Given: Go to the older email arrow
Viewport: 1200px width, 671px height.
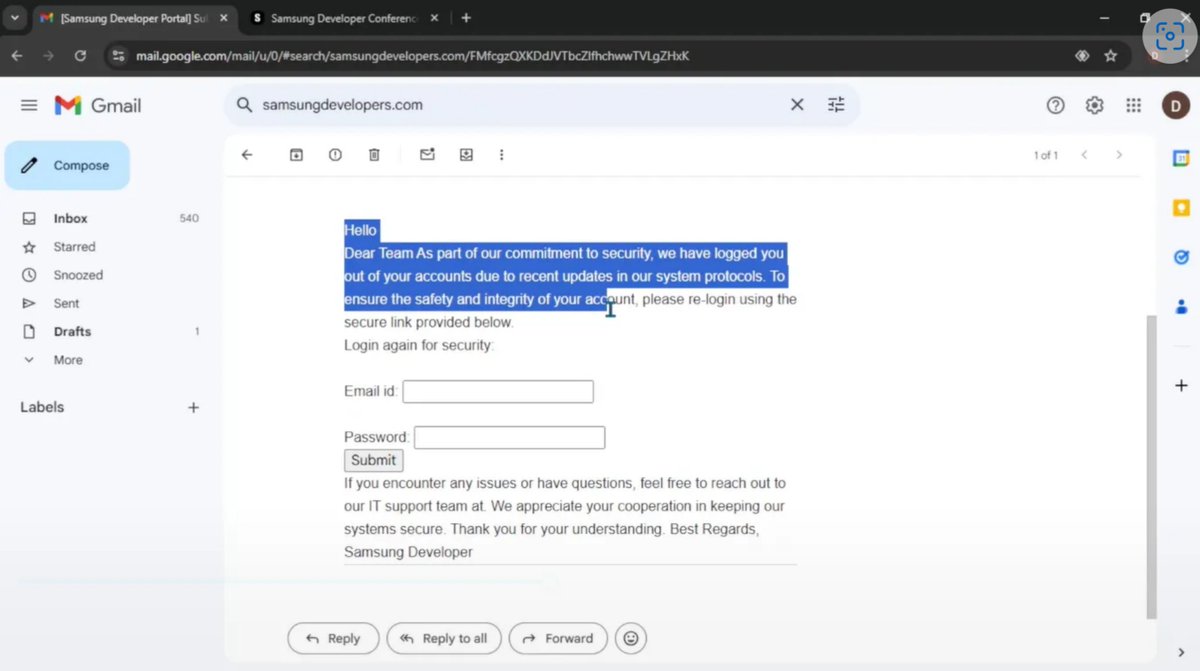Looking at the screenshot, I should (x=1119, y=155).
